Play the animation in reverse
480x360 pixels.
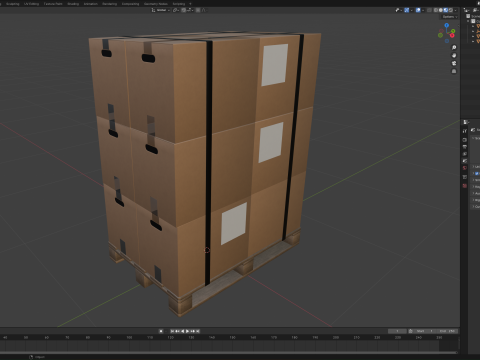183,331
